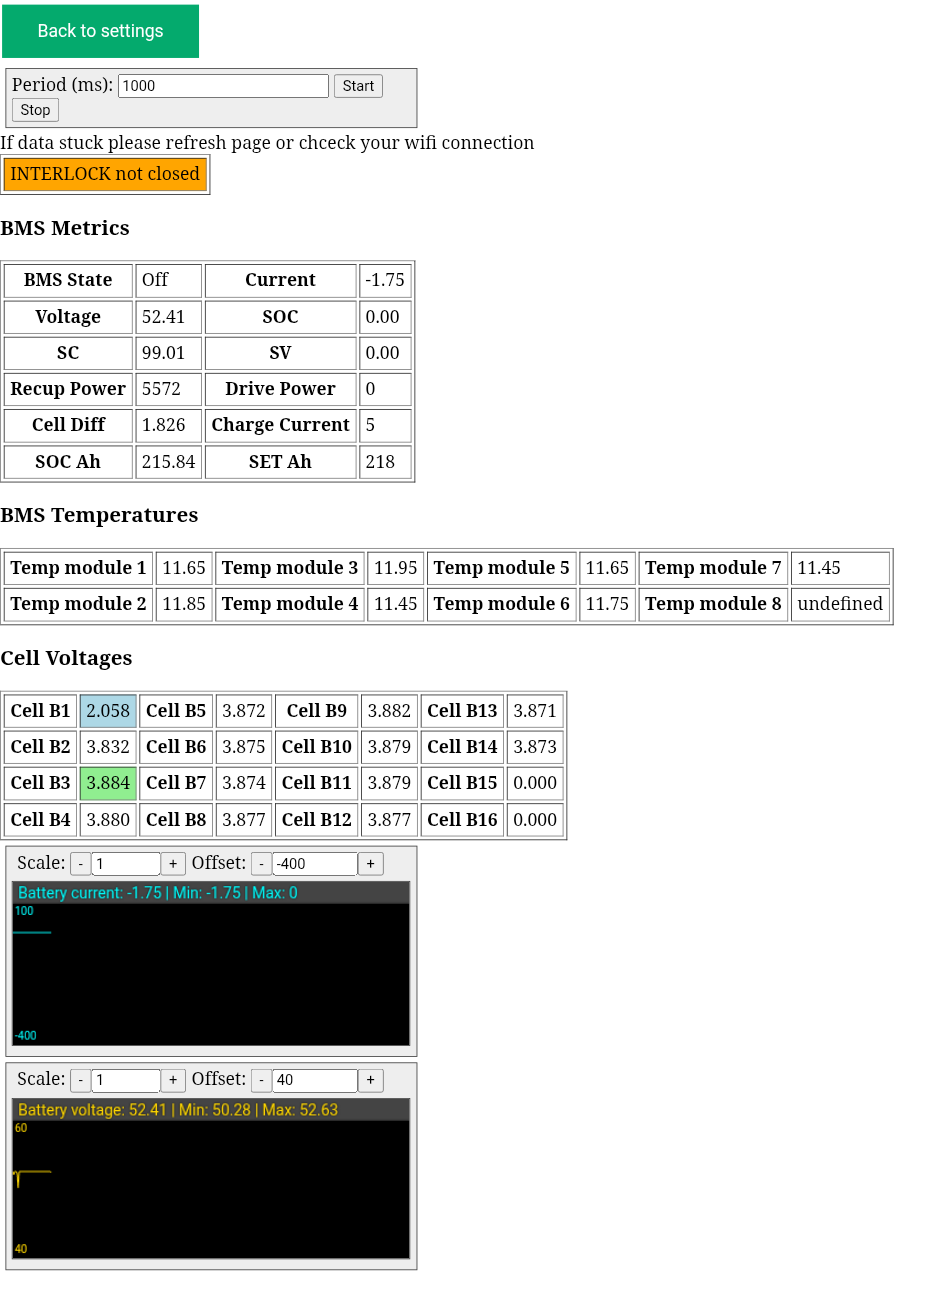The width and height of the screenshot is (935, 1305).
Task: Decrease Scale on battery current chart
Action: coord(81,864)
